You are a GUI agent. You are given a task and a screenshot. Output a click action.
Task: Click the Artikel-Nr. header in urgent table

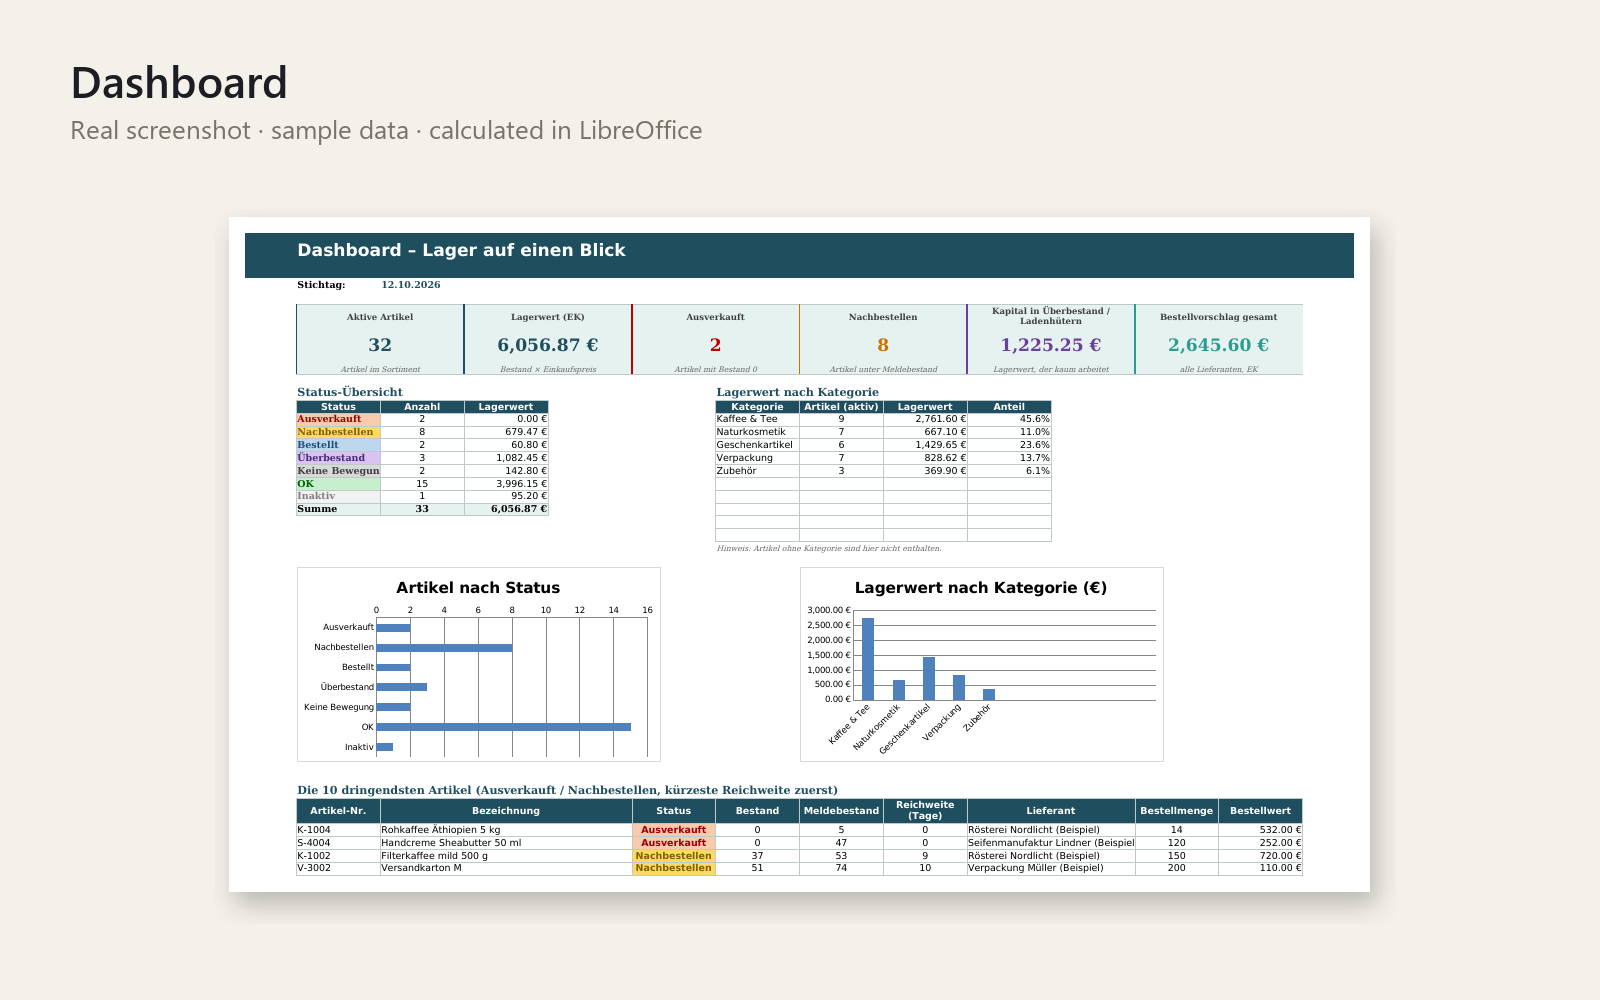click(x=338, y=811)
